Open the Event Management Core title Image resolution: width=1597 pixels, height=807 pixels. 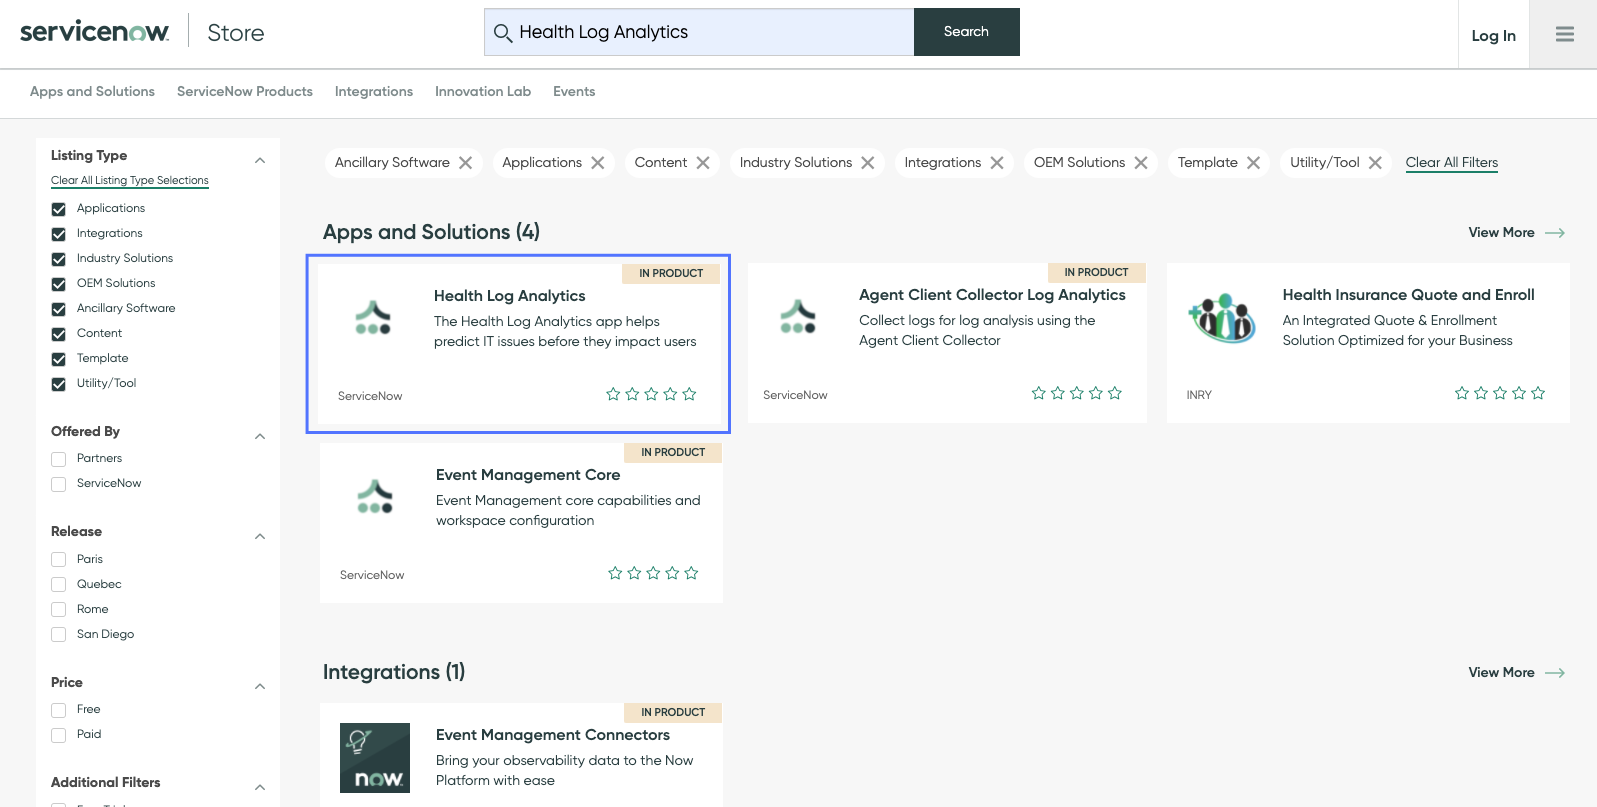(528, 475)
